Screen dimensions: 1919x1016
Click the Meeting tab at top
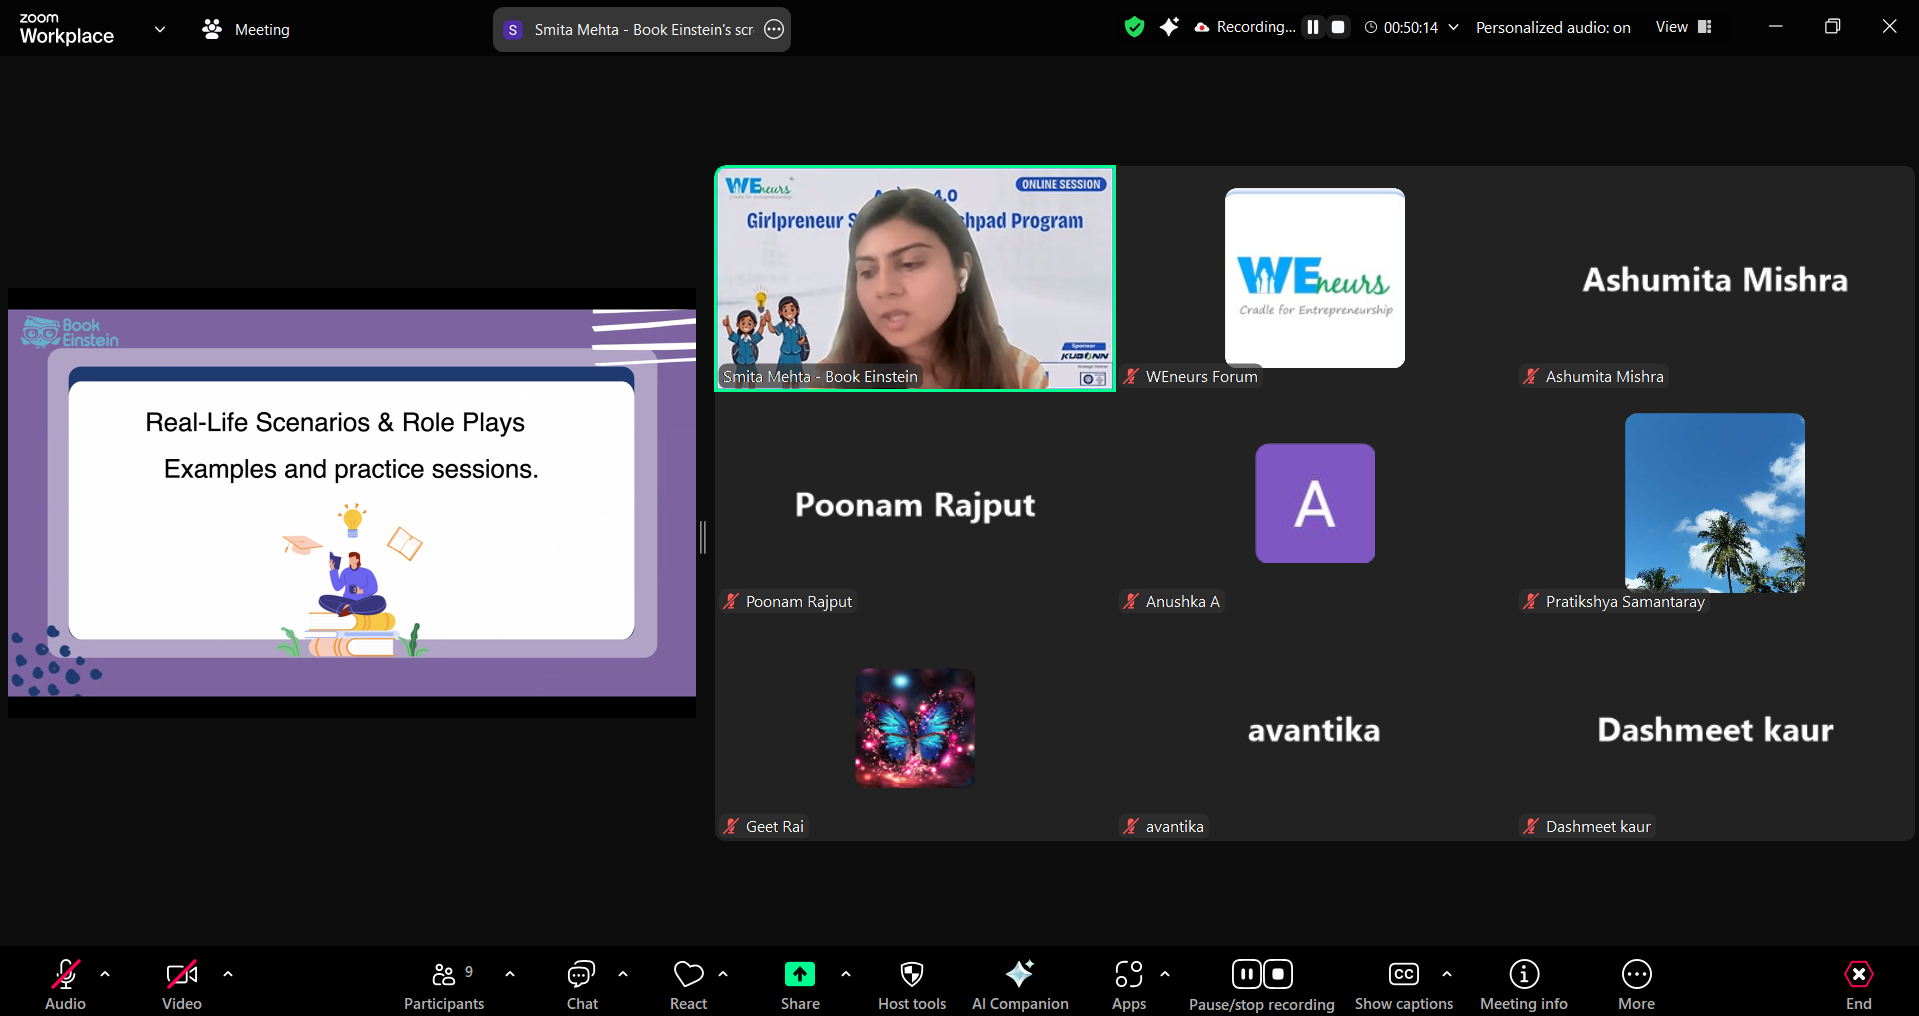tap(246, 30)
